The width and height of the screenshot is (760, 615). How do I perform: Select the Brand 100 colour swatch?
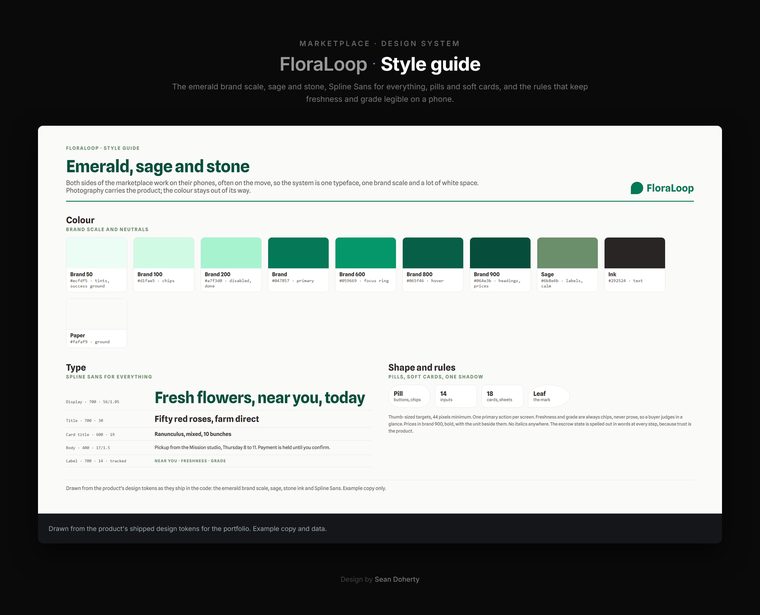[x=164, y=264]
